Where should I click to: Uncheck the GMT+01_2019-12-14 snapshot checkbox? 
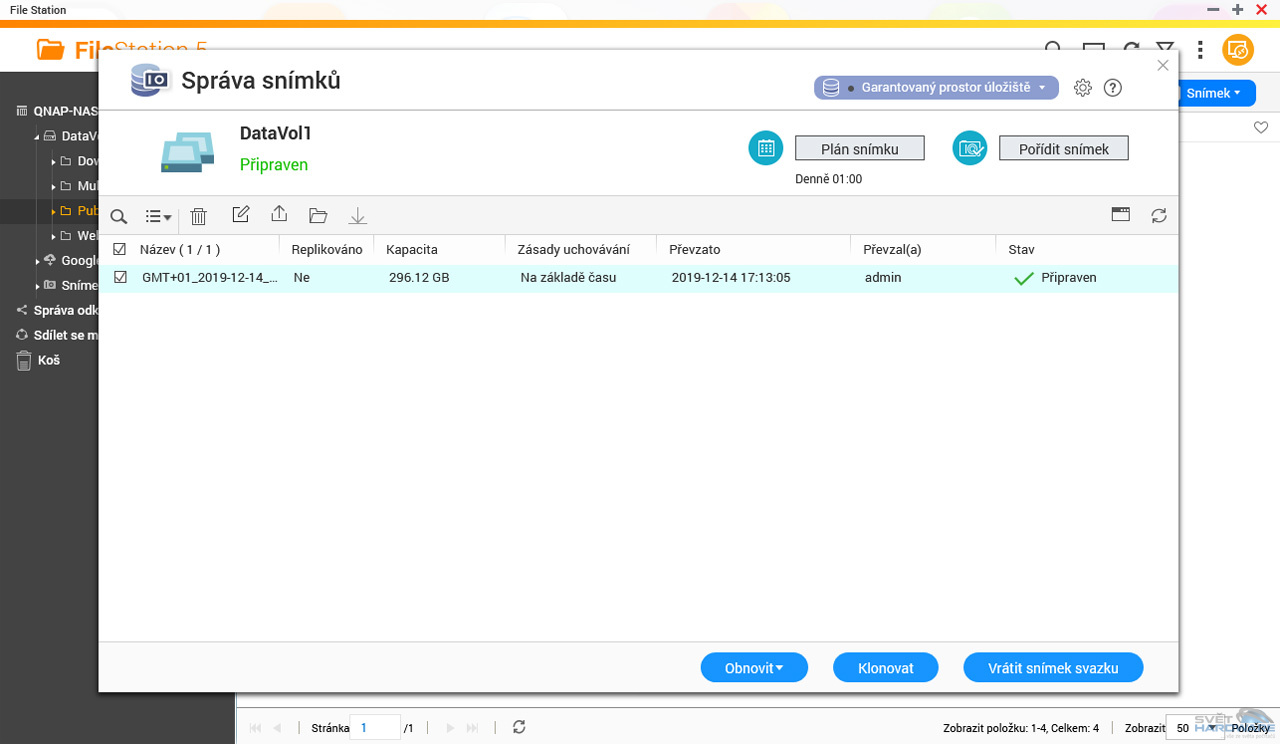click(x=120, y=277)
